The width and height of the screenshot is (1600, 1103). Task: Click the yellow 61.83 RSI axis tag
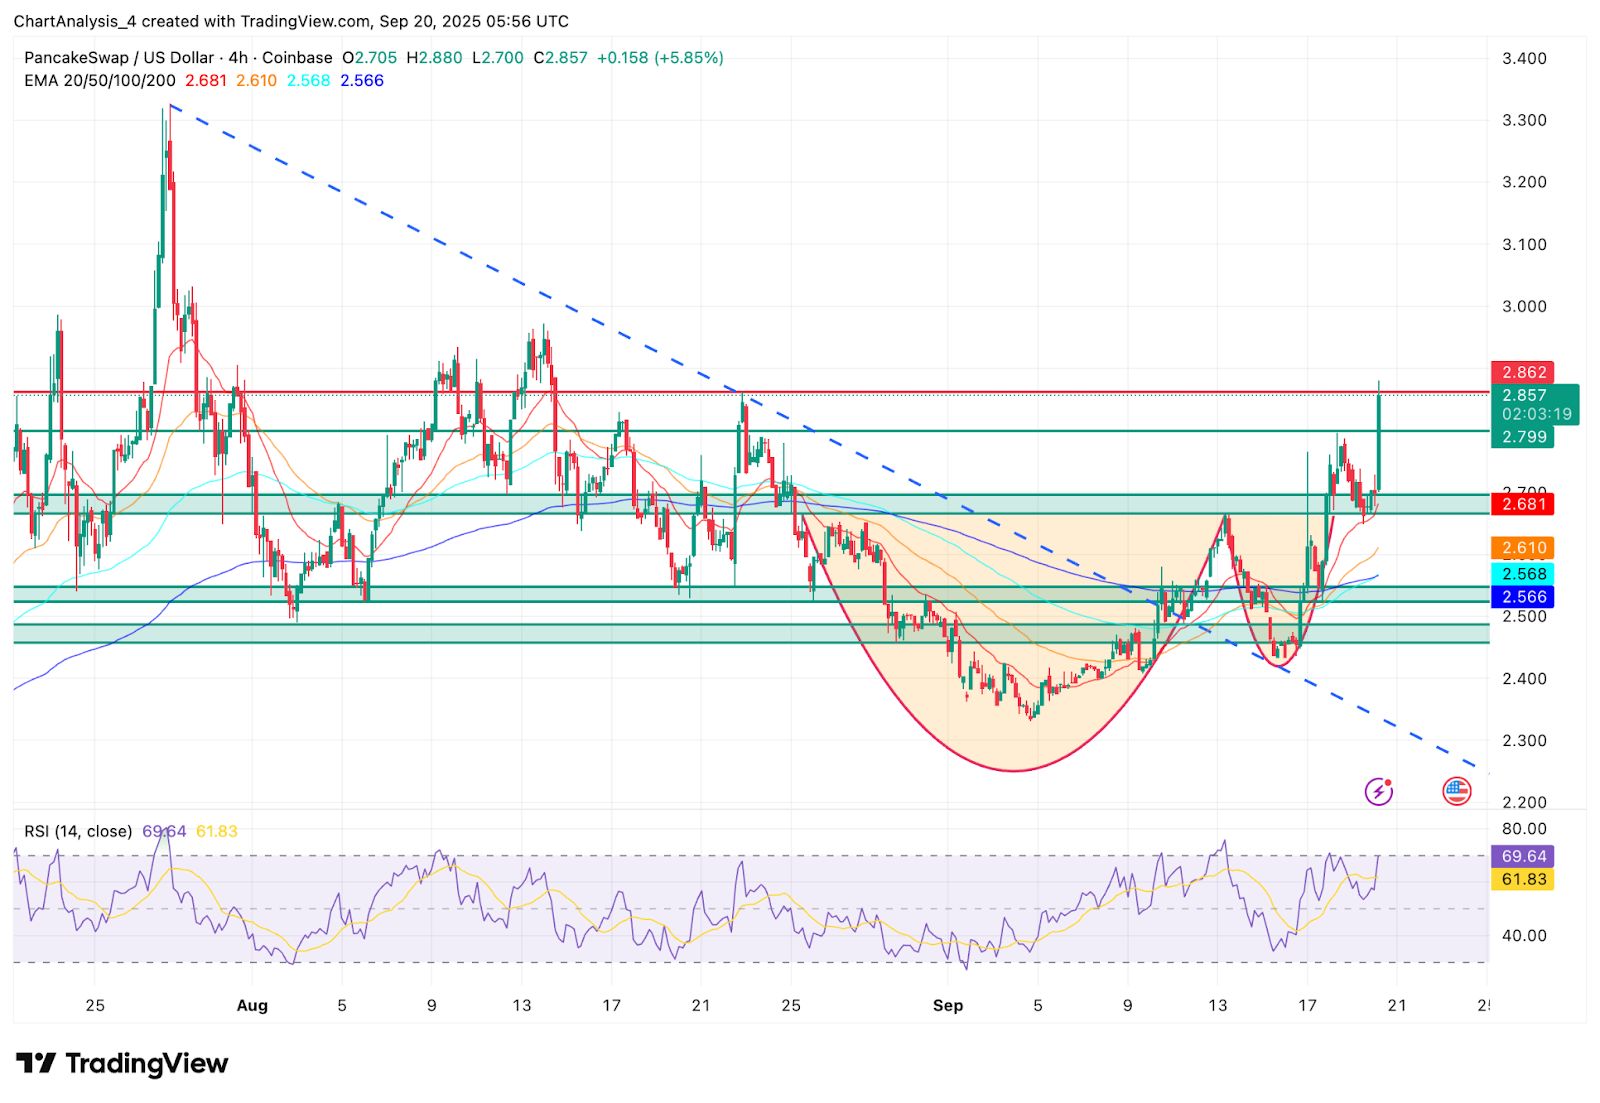coord(1522,880)
